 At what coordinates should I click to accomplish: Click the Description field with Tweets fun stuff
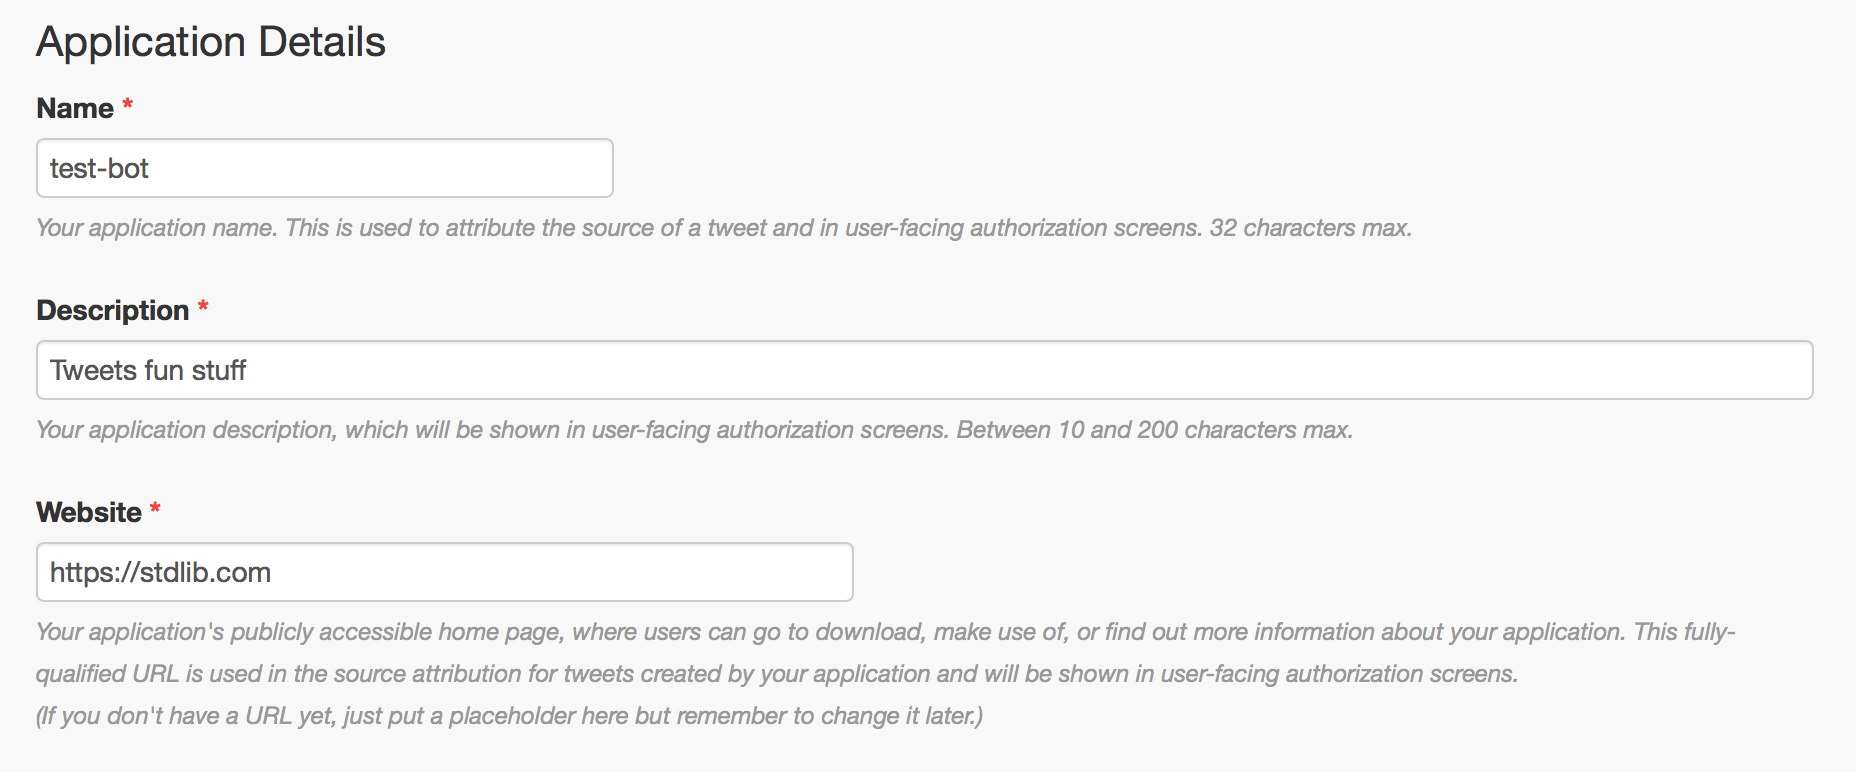coord(925,370)
